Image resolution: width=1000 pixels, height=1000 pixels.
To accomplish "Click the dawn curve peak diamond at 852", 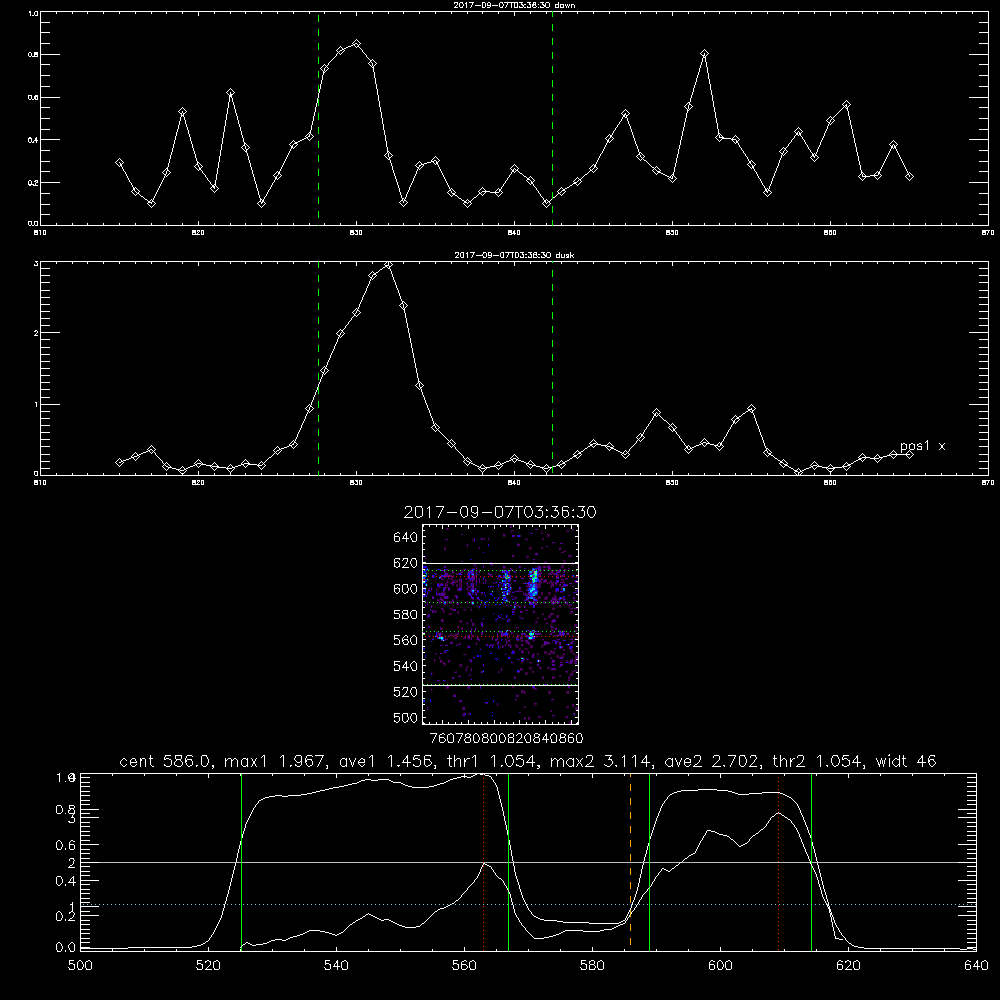I will [704, 54].
